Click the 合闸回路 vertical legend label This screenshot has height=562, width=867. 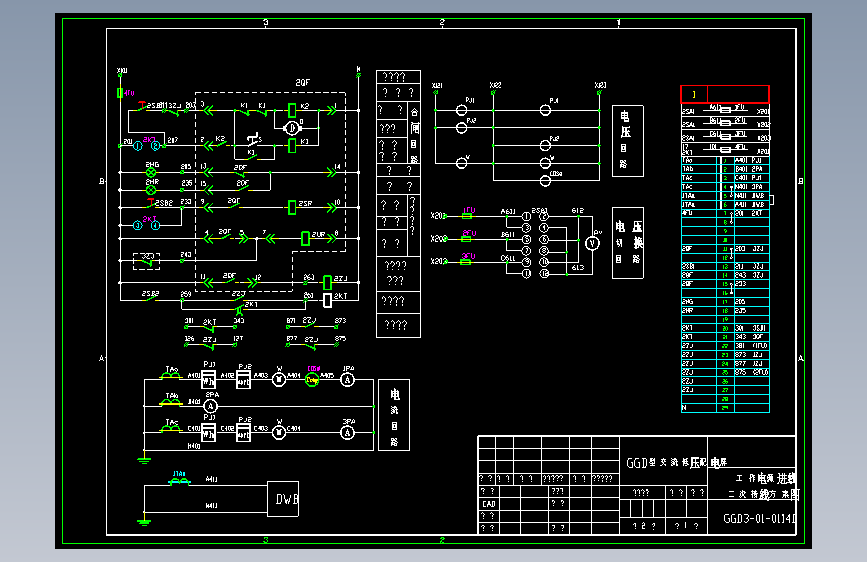coord(414,136)
